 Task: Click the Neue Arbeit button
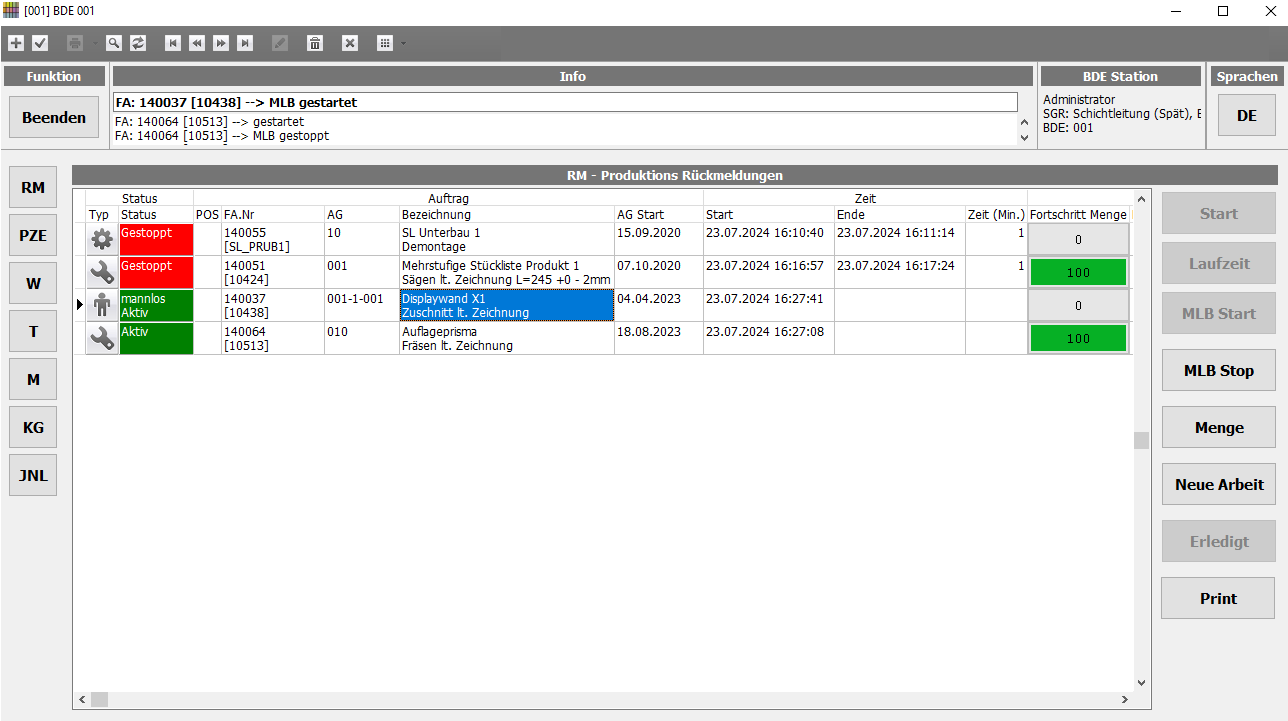click(x=1218, y=484)
